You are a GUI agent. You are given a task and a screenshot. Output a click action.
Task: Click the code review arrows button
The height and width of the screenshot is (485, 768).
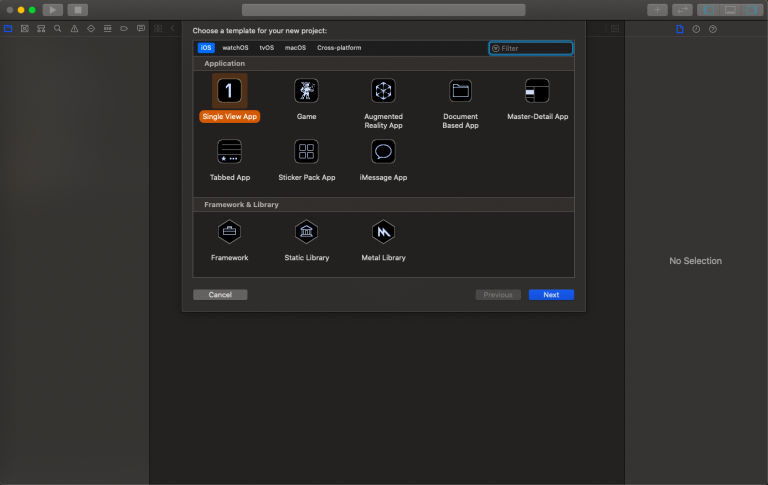pos(682,10)
